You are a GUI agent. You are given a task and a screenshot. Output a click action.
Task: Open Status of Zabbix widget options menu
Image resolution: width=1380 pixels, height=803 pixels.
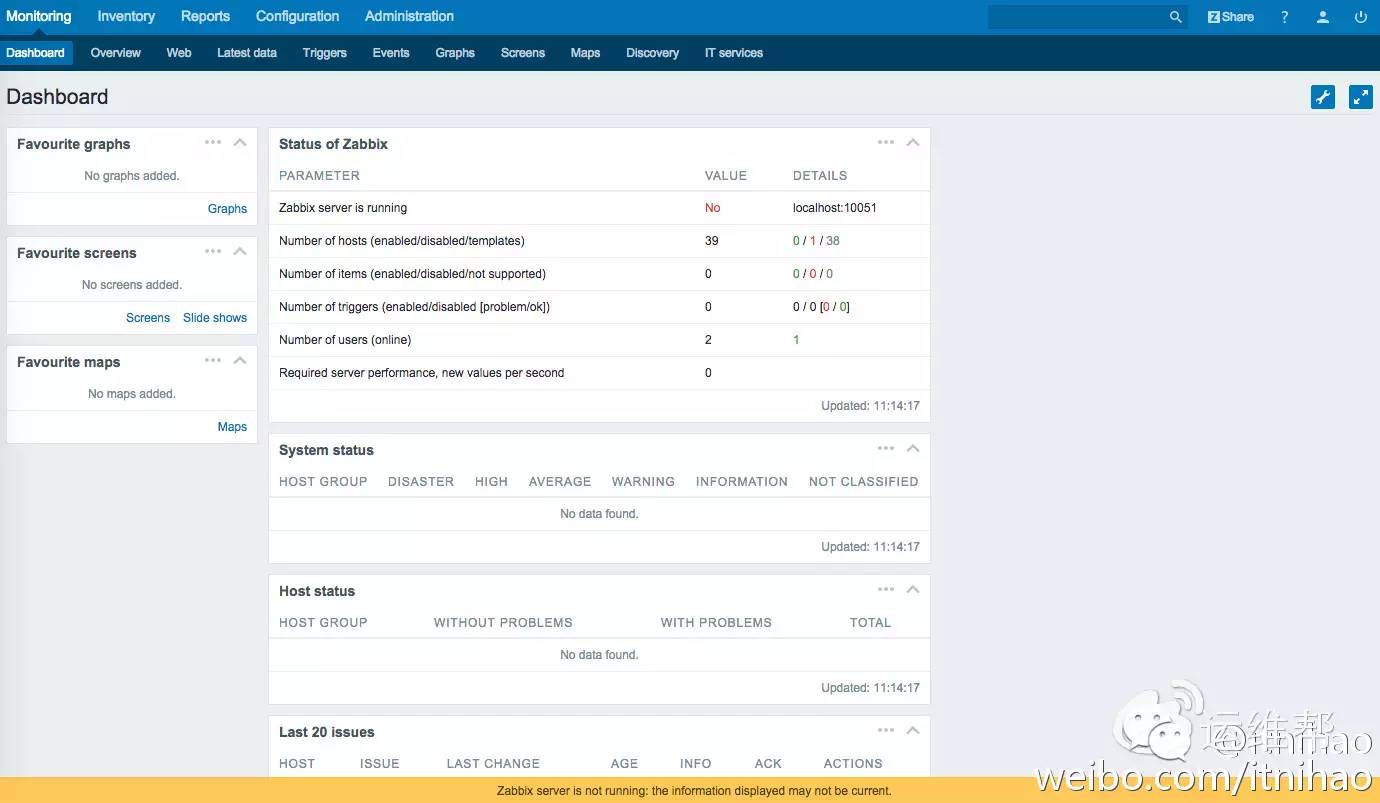pyautogui.click(x=886, y=142)
